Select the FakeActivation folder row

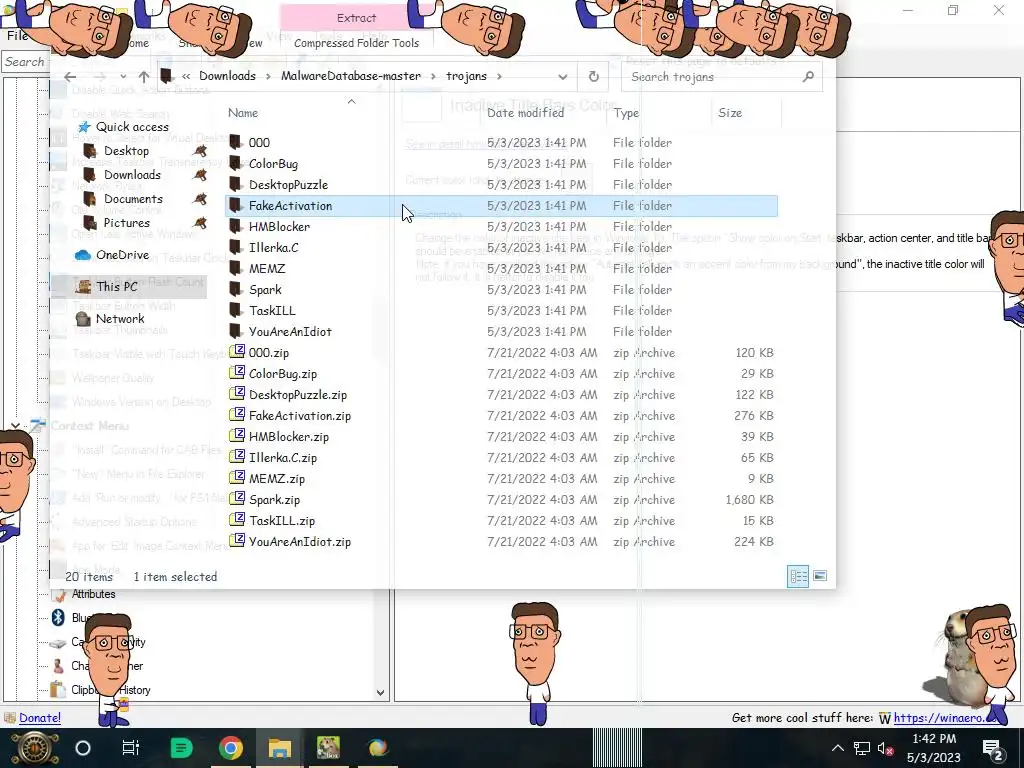point(502,206)
